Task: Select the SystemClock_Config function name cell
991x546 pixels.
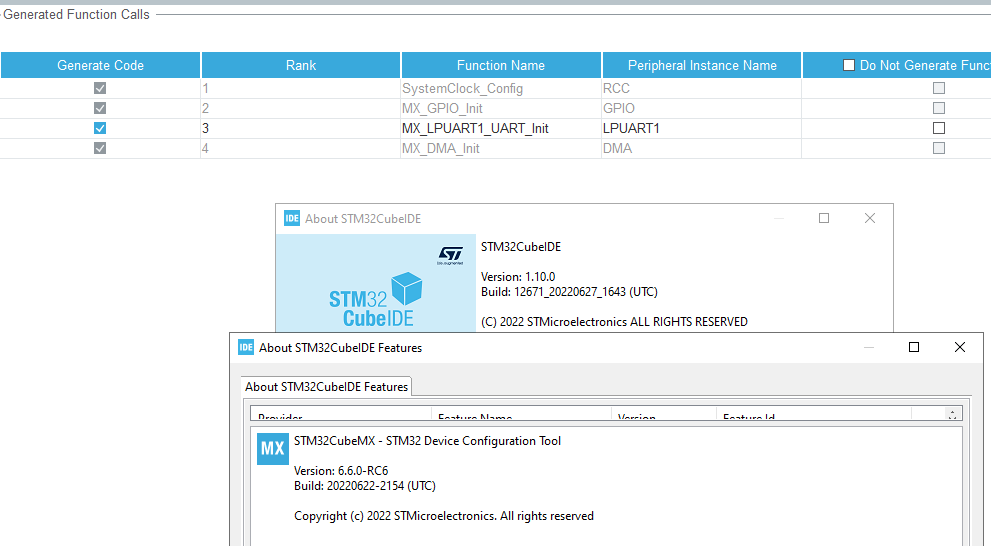Action: (501, 88)
